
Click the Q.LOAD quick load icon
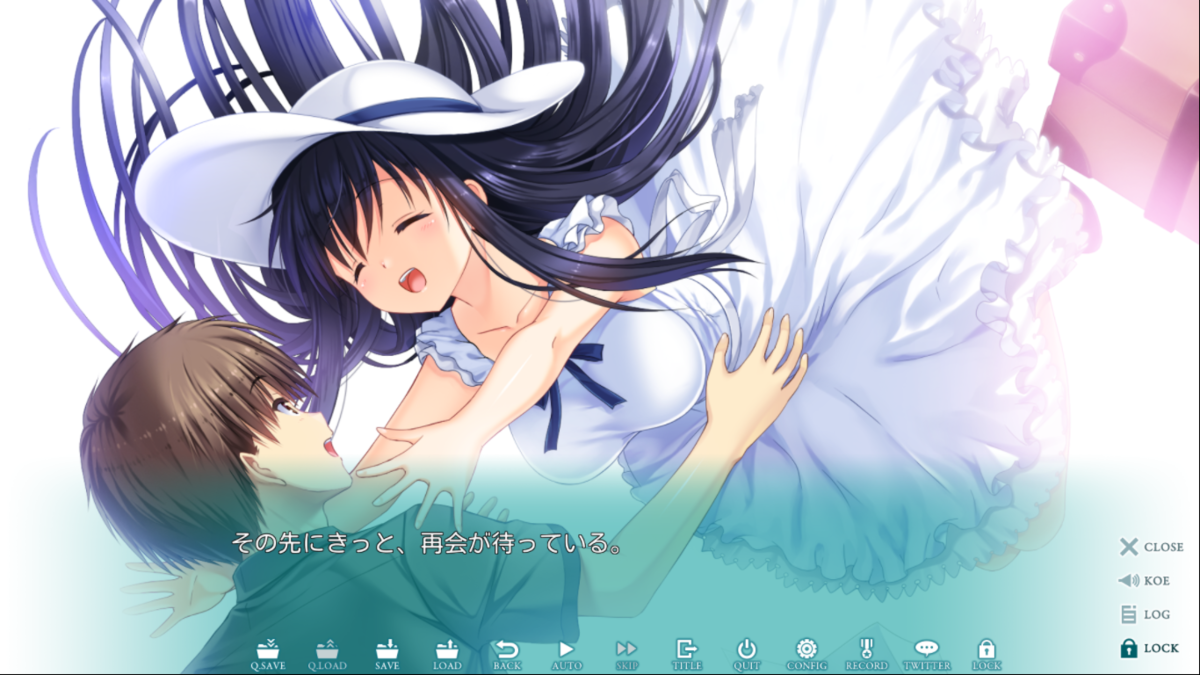[327, 655]
